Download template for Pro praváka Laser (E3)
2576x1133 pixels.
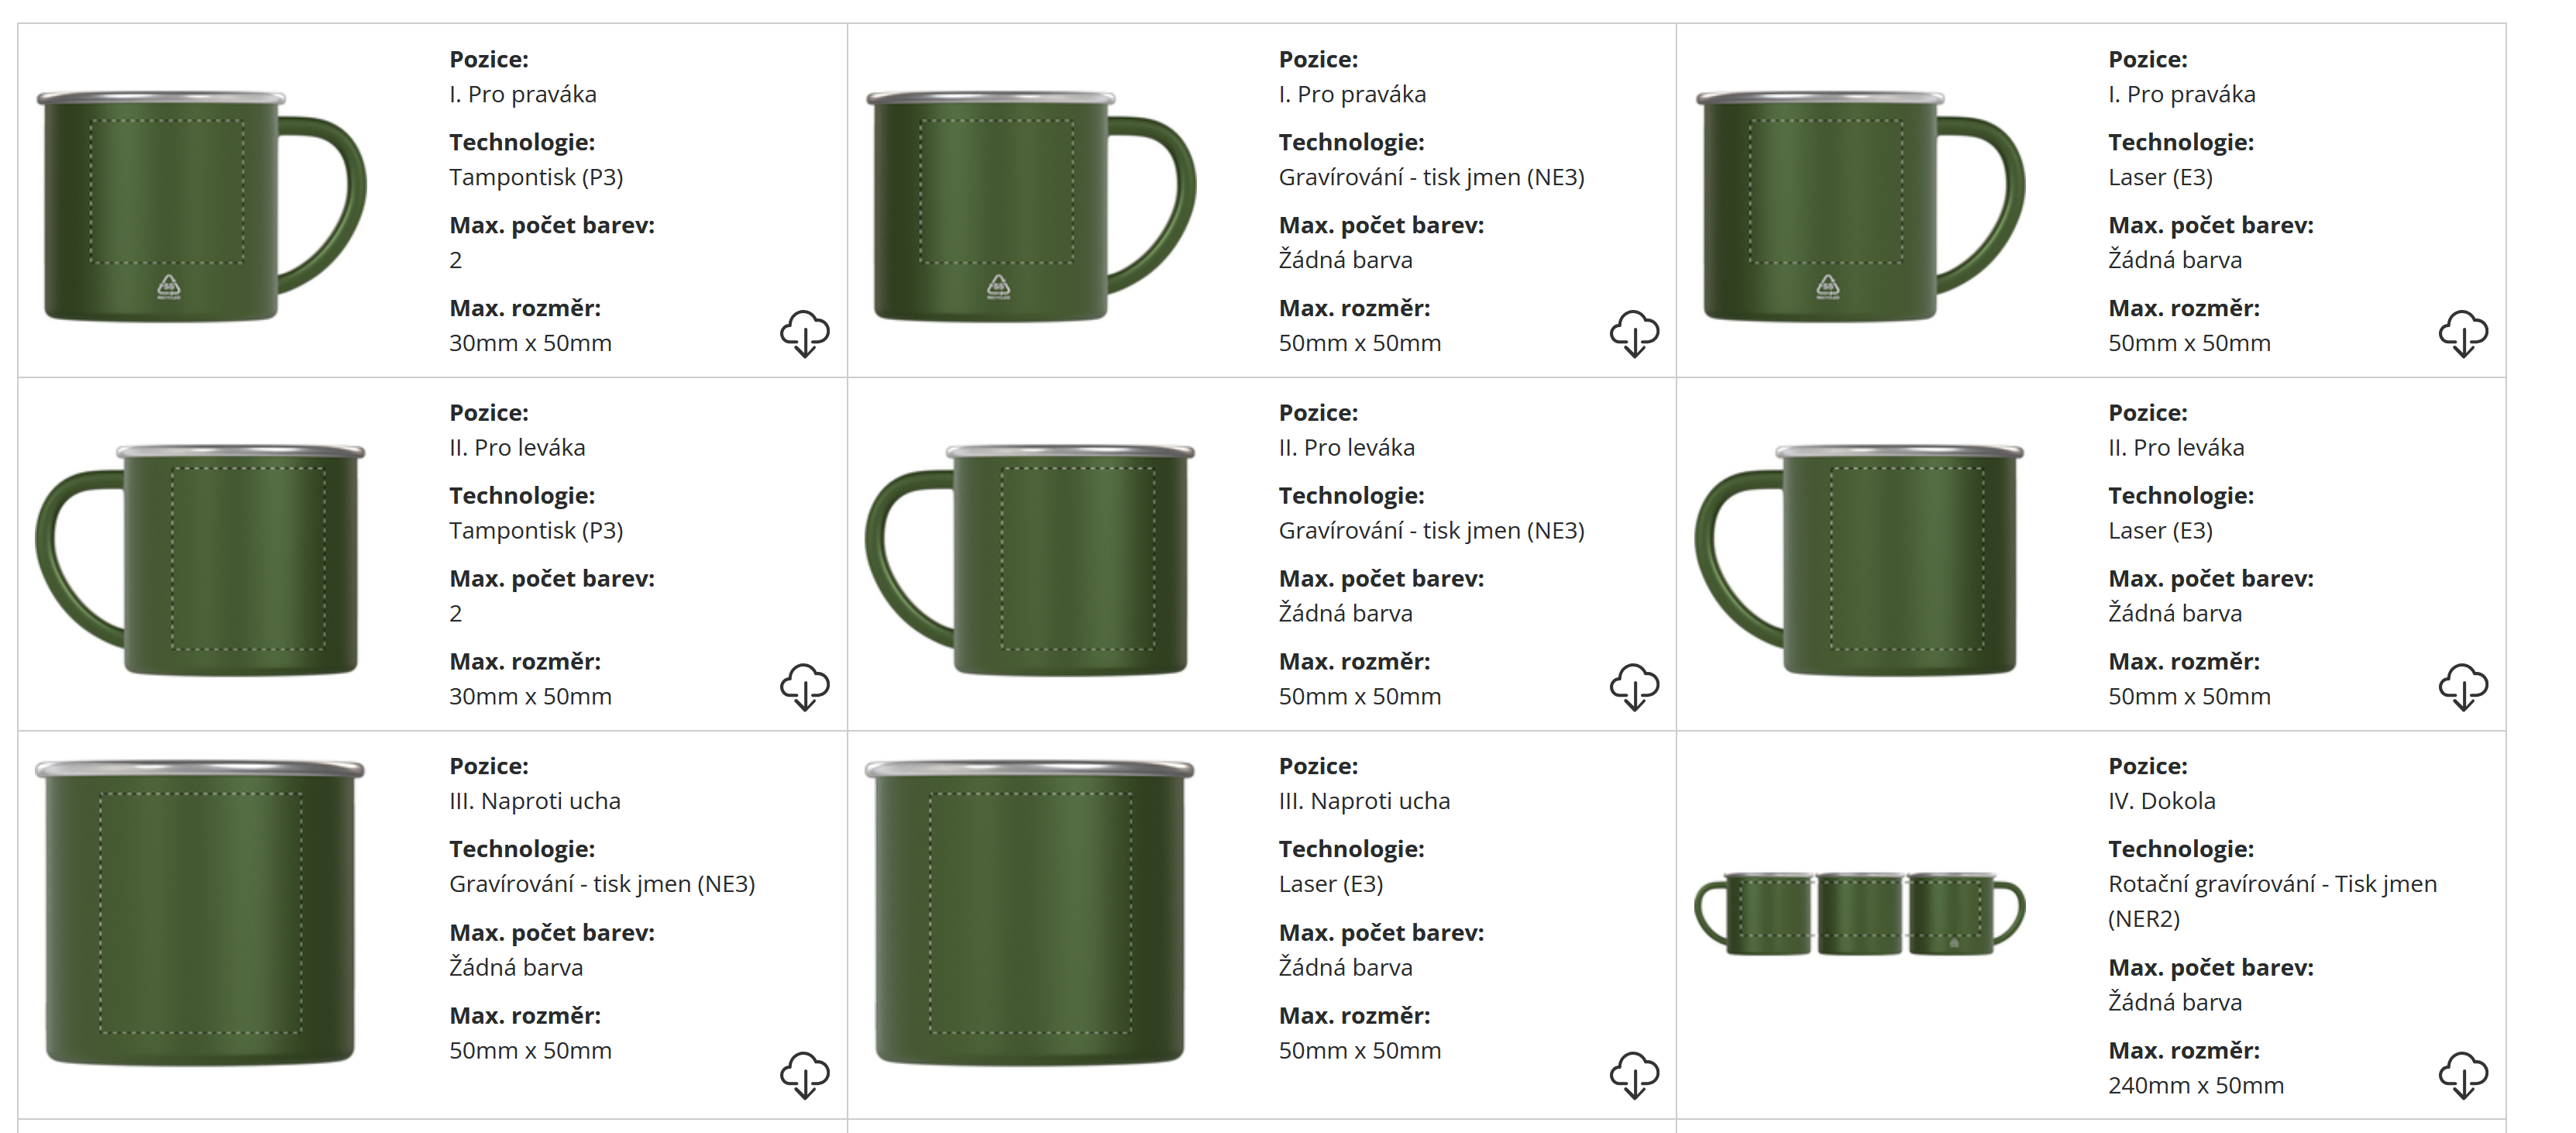(x=2463, y=333)
